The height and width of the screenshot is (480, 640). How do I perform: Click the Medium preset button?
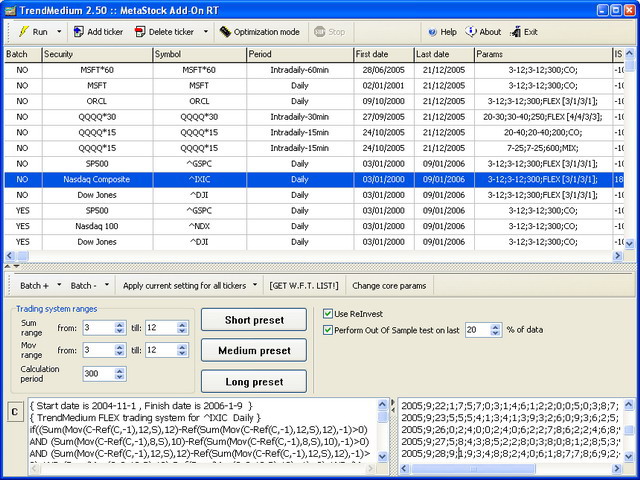(x=254, y=350)
